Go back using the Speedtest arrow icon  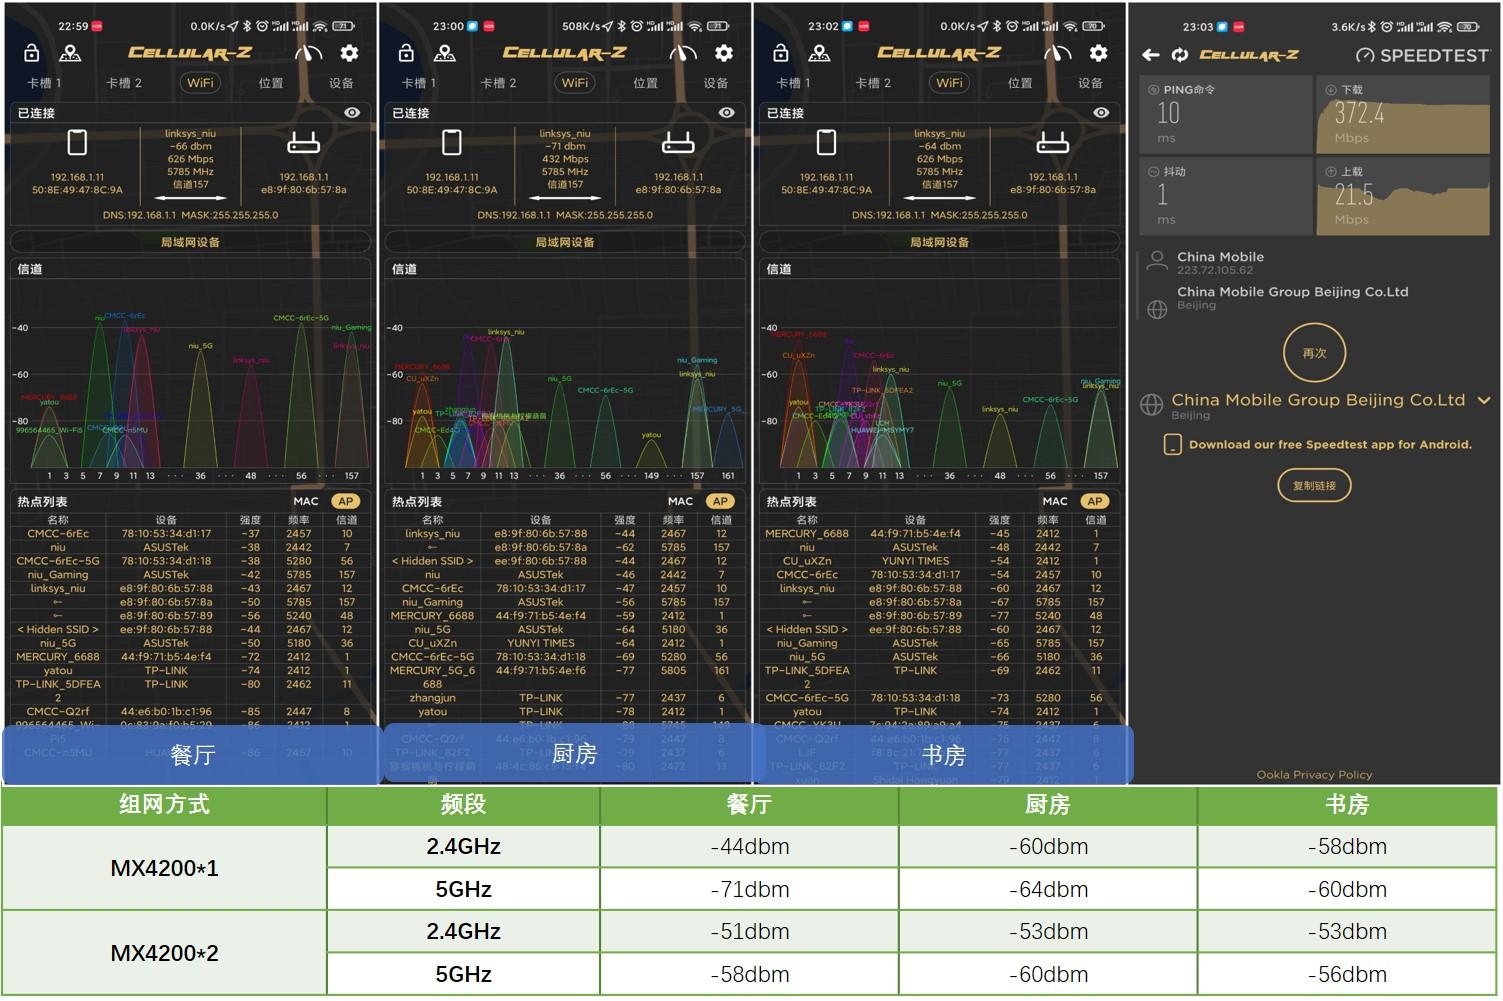click(1151, 55)
